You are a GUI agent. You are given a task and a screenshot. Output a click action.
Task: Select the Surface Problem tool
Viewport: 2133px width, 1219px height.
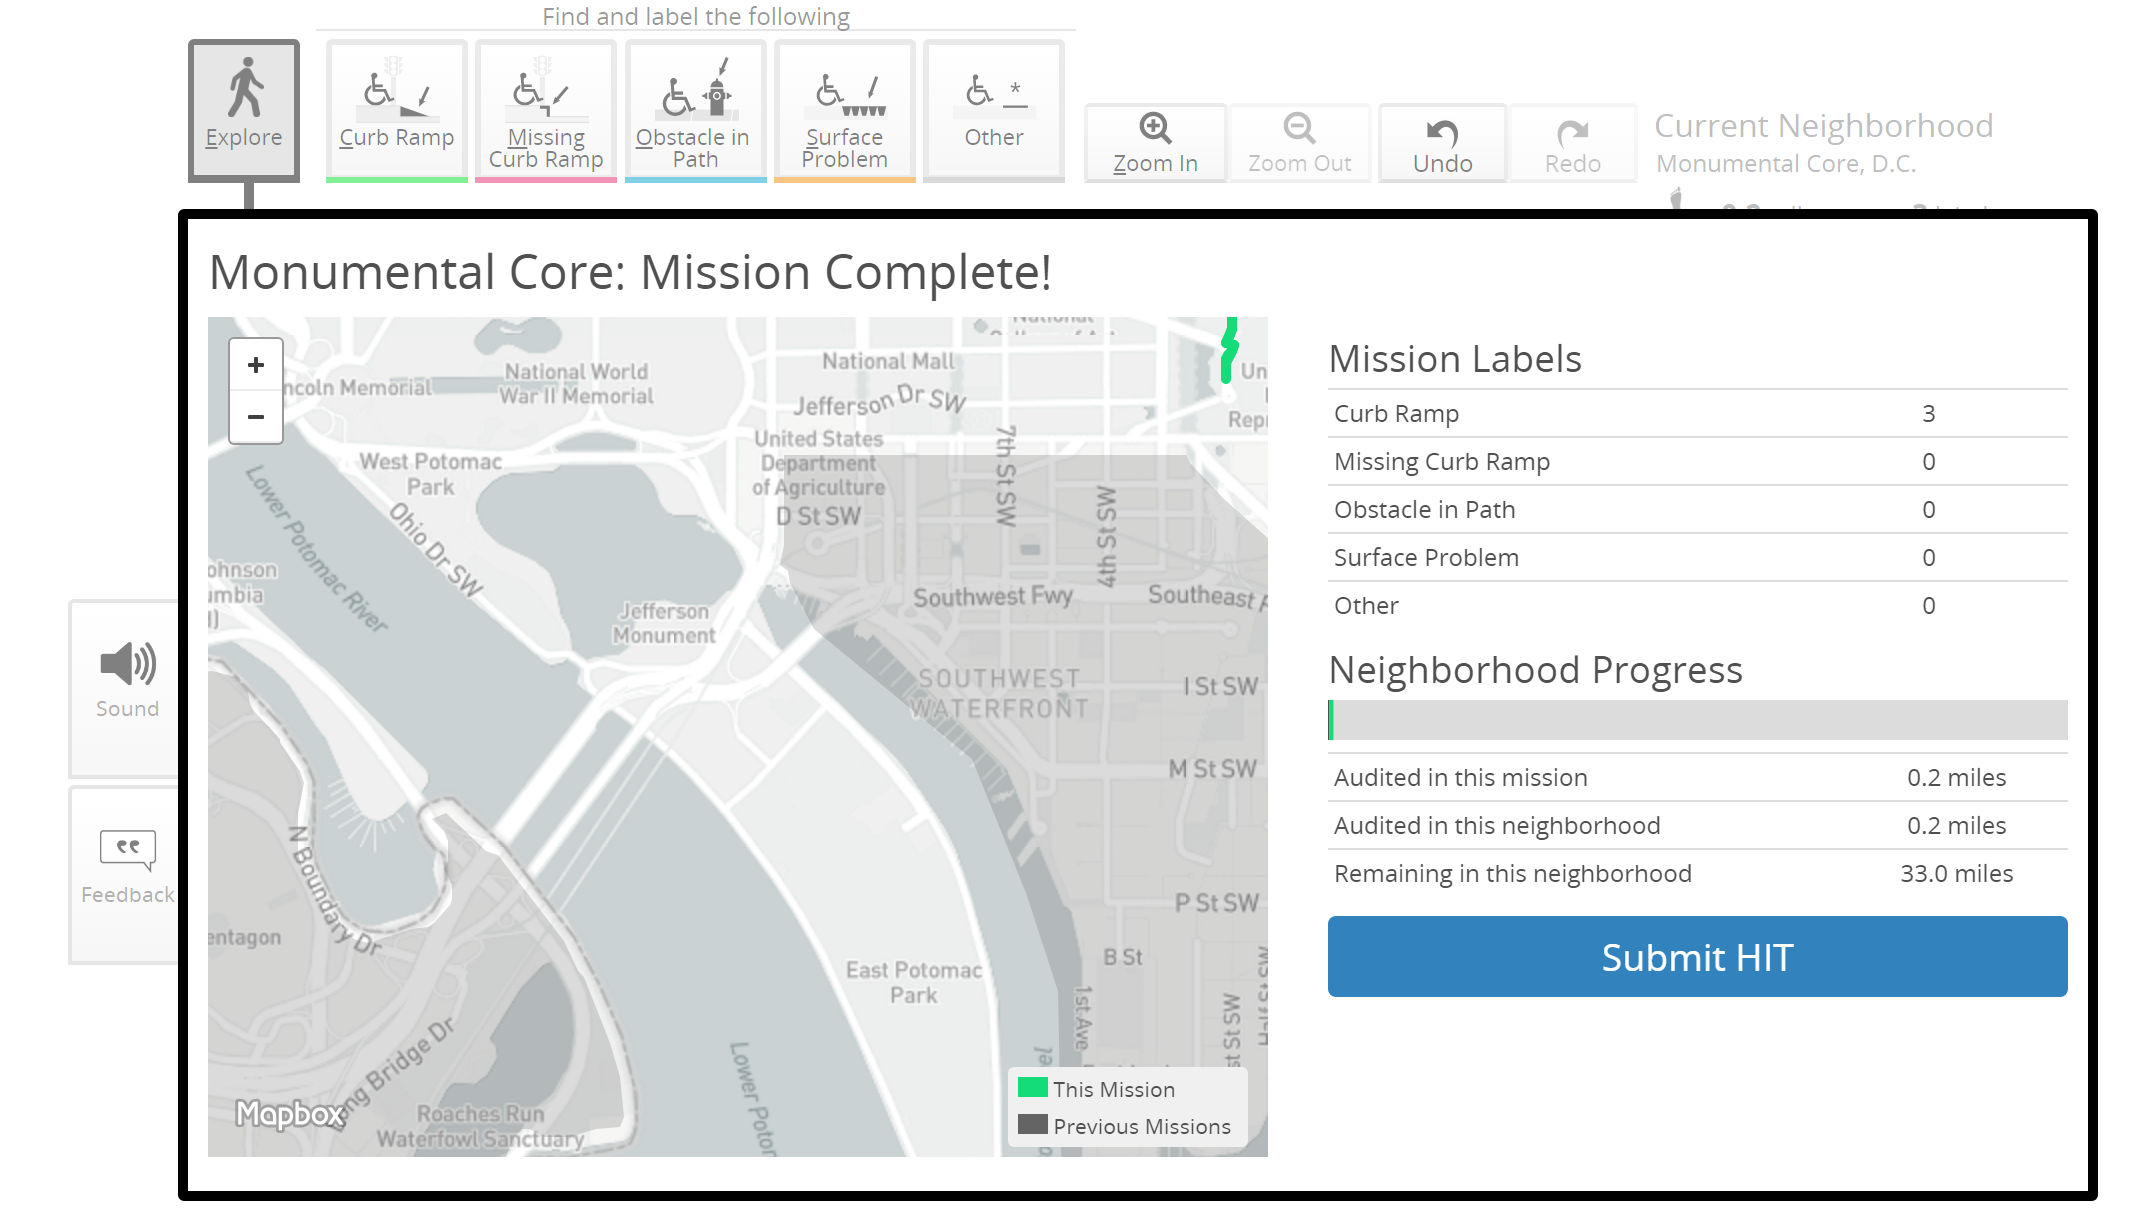coord(844,110)
